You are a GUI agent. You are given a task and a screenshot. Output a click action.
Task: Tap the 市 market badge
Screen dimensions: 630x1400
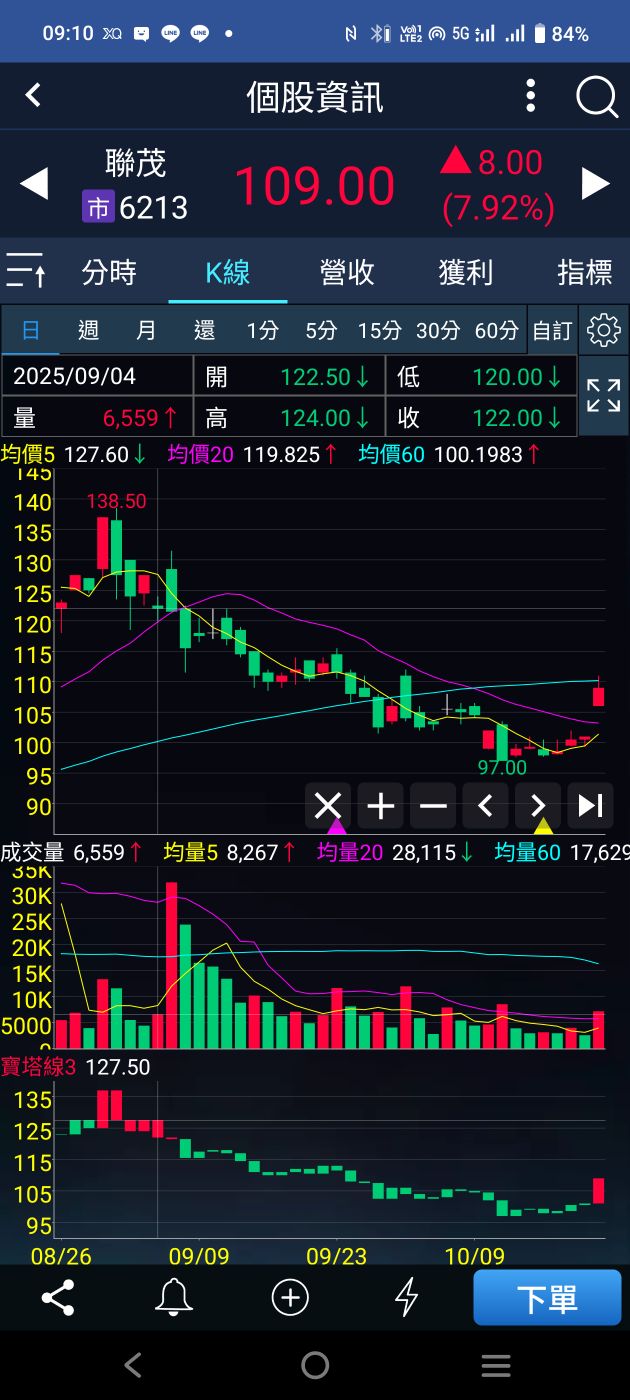point(98,207)
